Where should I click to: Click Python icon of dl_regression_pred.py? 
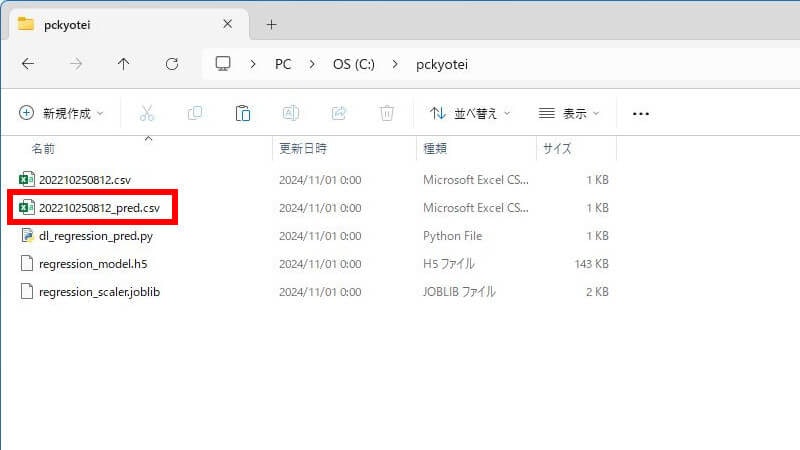(27, 235)
